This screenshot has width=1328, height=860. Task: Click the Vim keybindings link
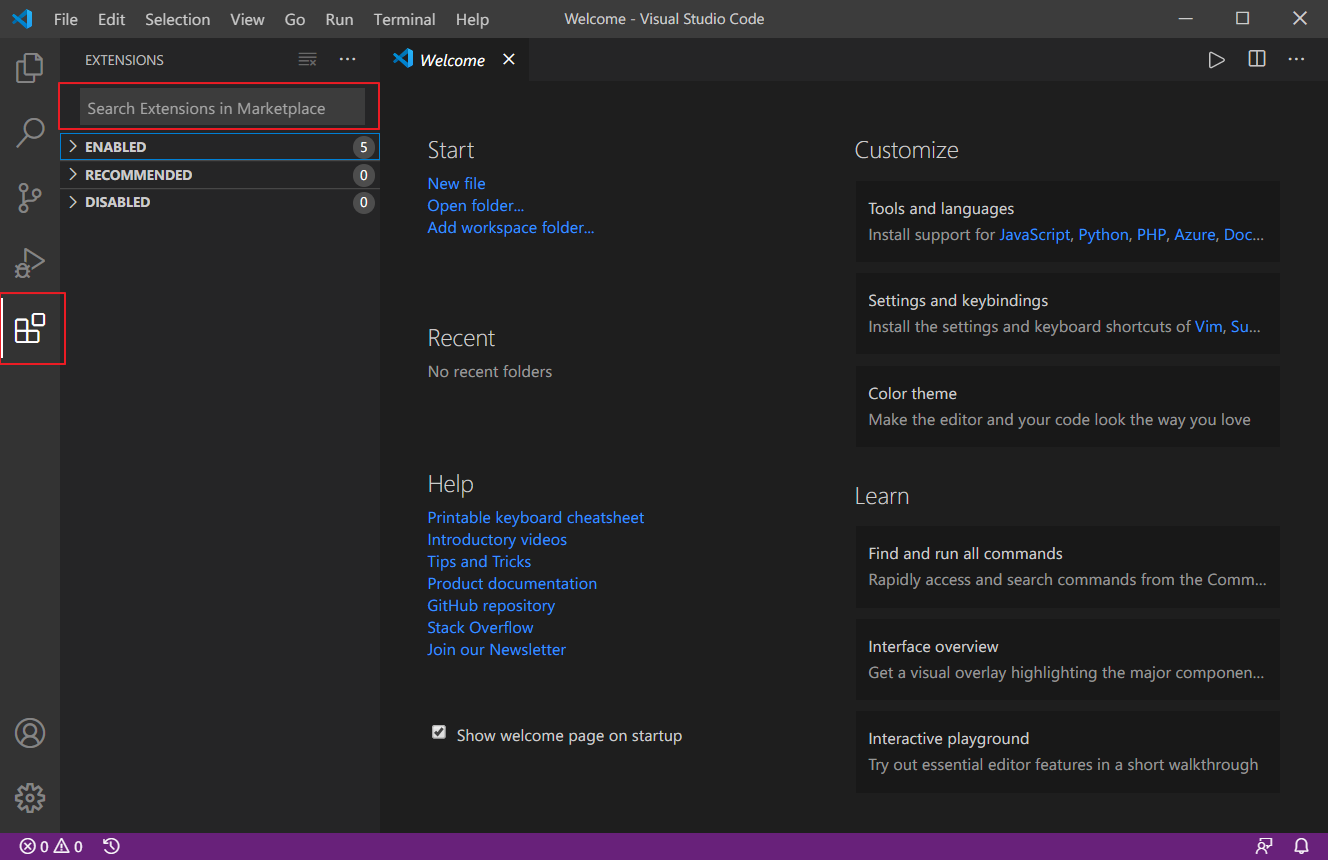coord(1208,327)
